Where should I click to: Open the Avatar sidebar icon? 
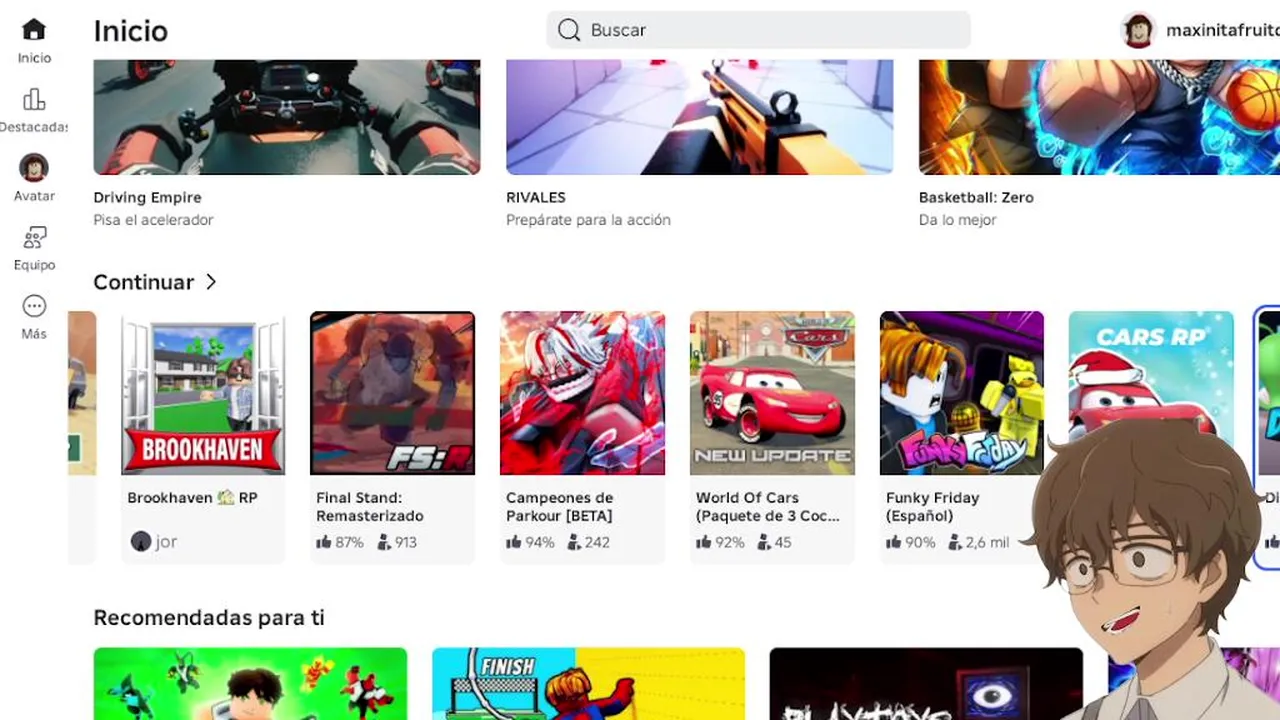tap(34, 168)
